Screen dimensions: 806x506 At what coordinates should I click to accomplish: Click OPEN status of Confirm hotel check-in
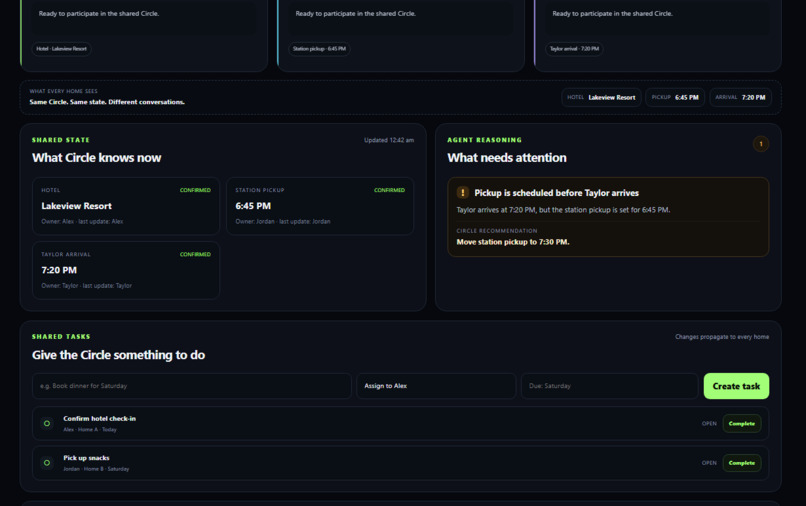coord(709,424)
